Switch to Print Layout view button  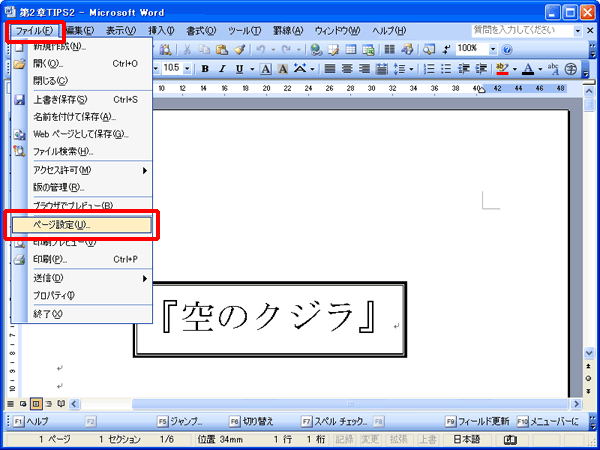(36, 403)
